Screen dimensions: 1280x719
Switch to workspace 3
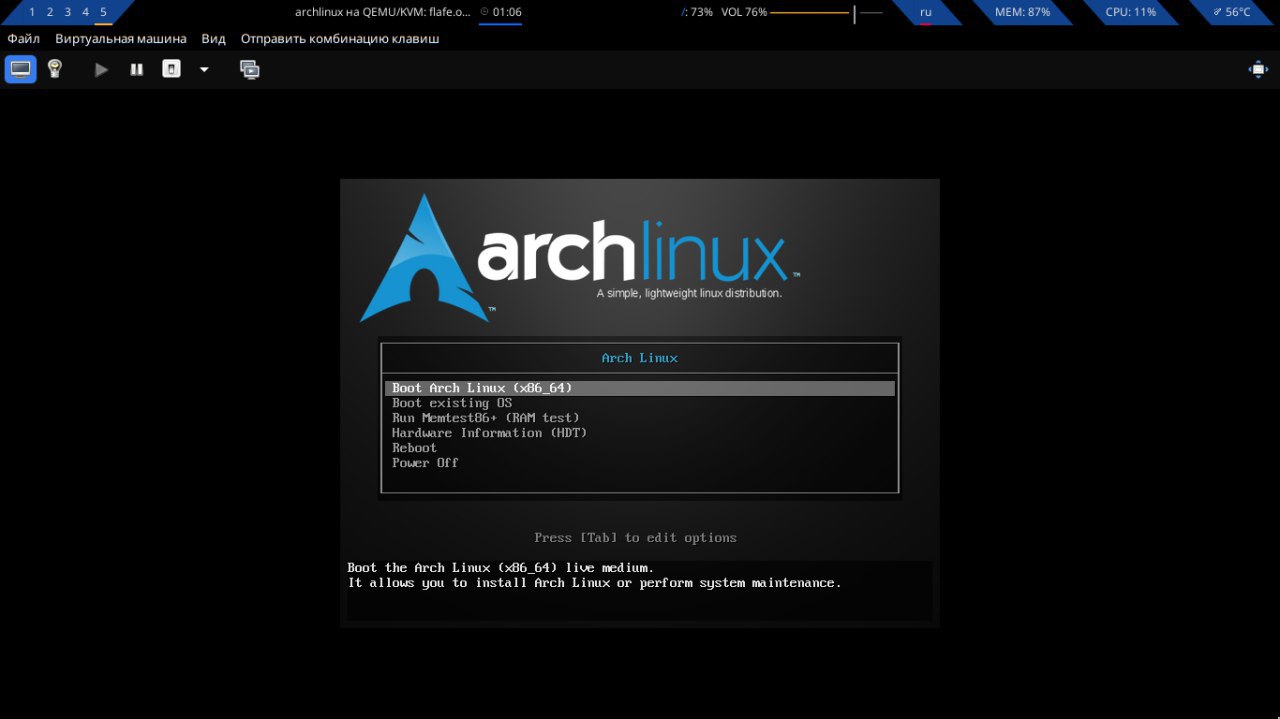(67, 12)
